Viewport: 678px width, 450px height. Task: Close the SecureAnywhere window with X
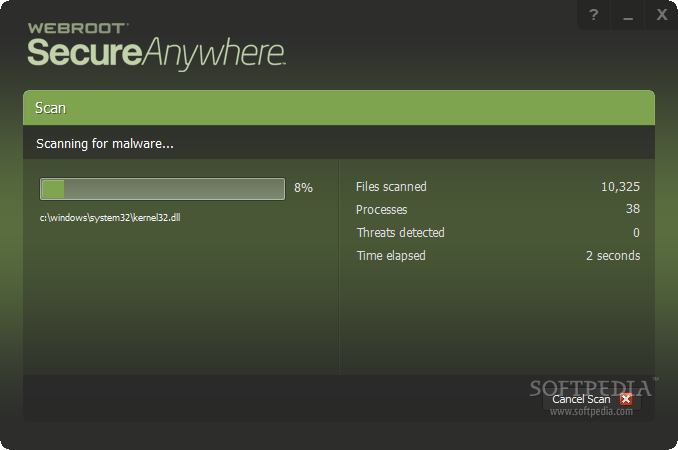pyautogui.click(x=662, y=15)
